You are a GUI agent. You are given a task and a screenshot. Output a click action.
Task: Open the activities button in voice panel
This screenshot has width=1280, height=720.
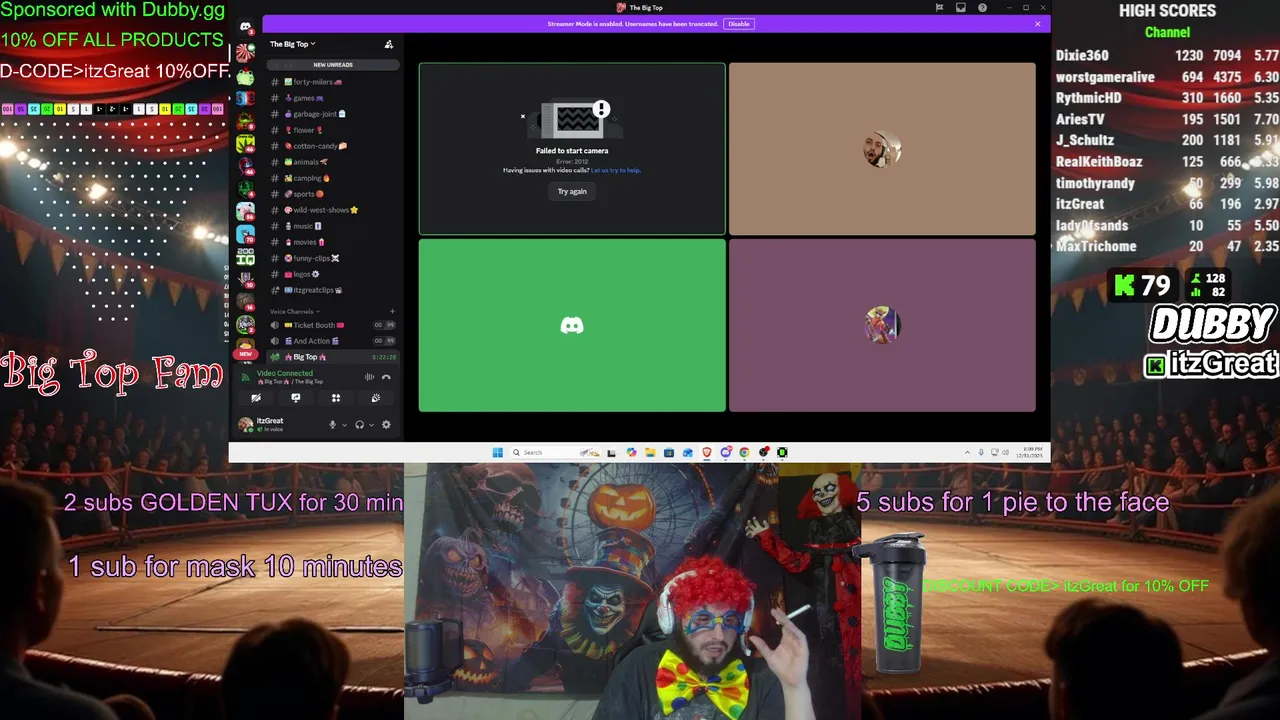click(x=336, y=398)
